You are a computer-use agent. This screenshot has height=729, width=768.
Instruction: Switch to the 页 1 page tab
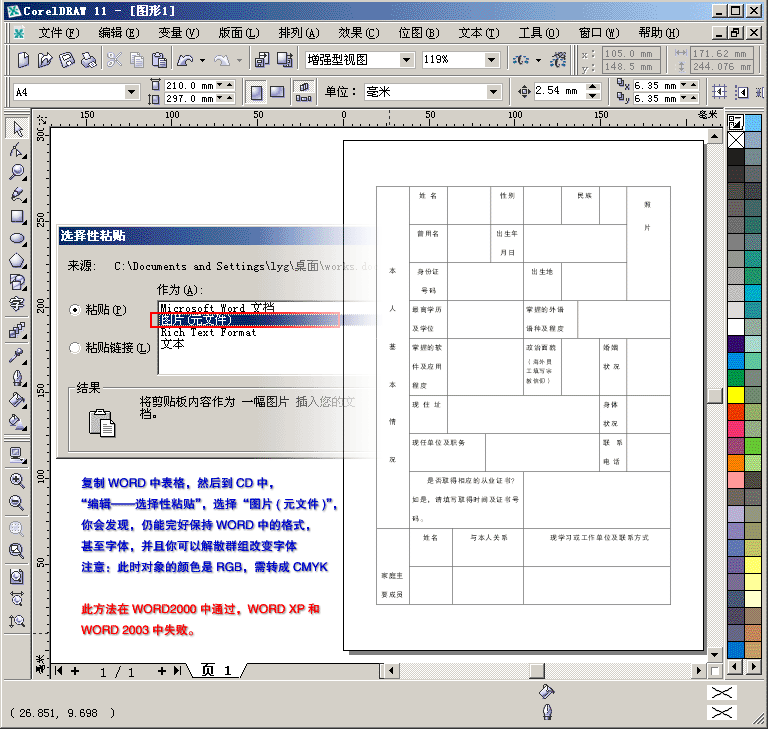(x=217, y=670)
